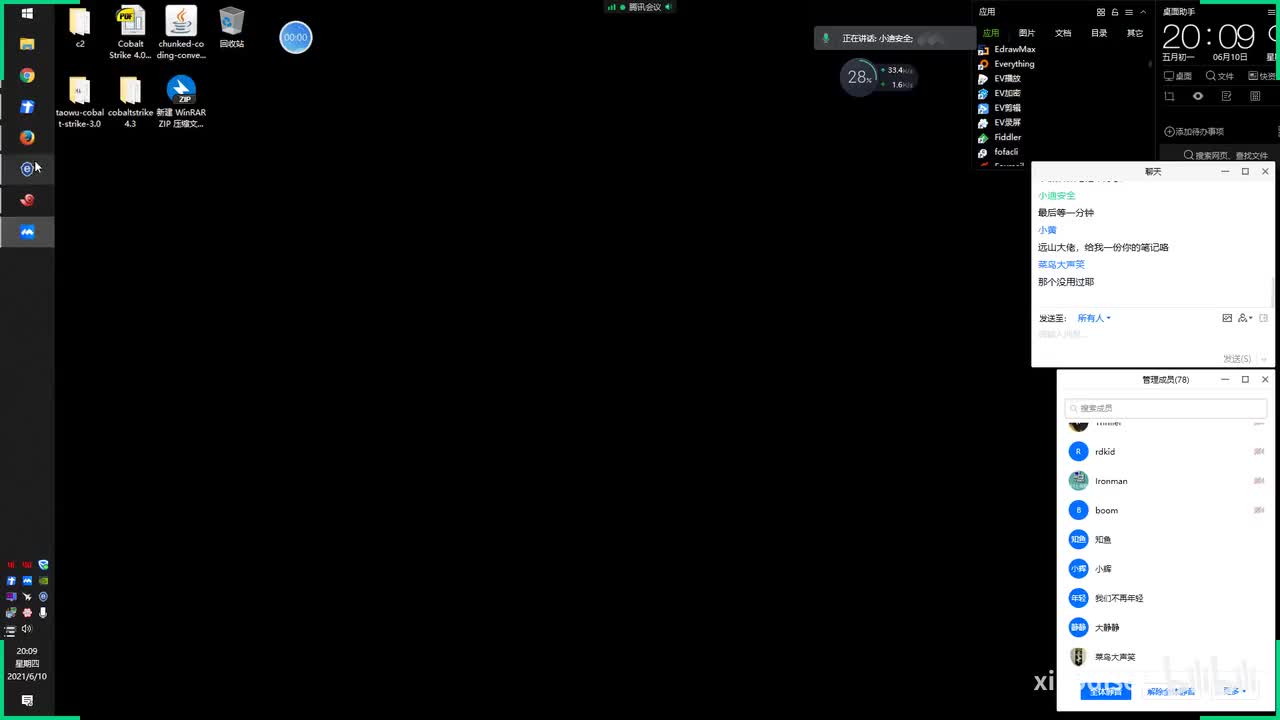The width and height of the screenshot is (1280, 720).
Task: Open the Tencent Meeting taskbar icon
Action: coord(27,232)
